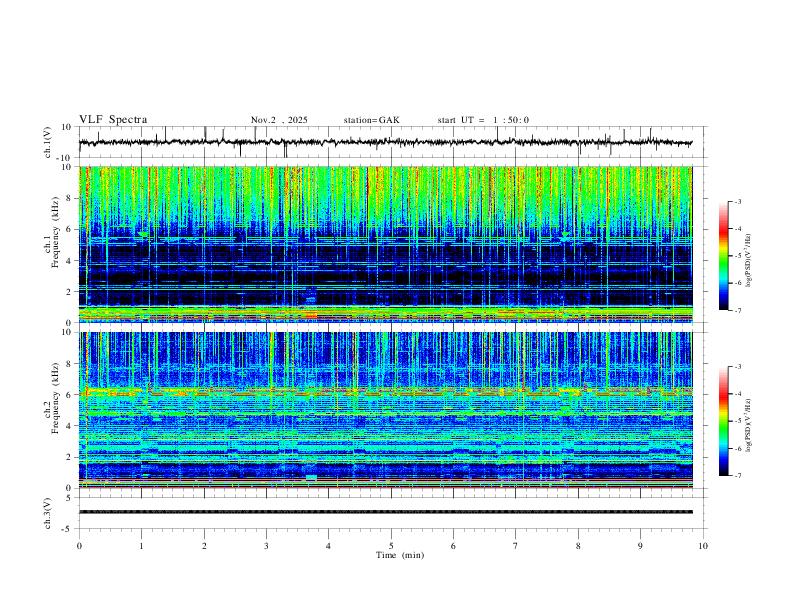792x612 pixels.
Task: Click the 'Time (min)' axis label
Action: click(400, 555)
